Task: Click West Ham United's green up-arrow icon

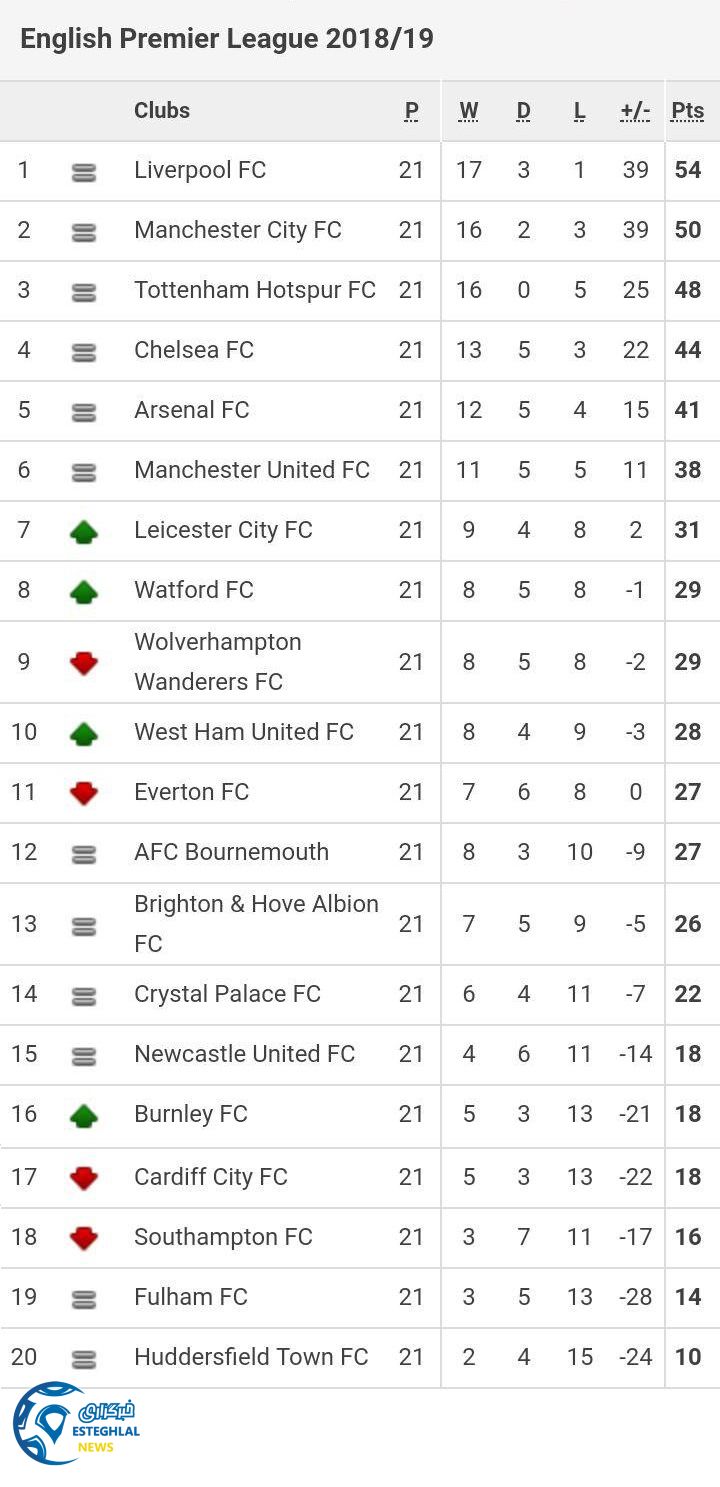Action: coord(84,734)
